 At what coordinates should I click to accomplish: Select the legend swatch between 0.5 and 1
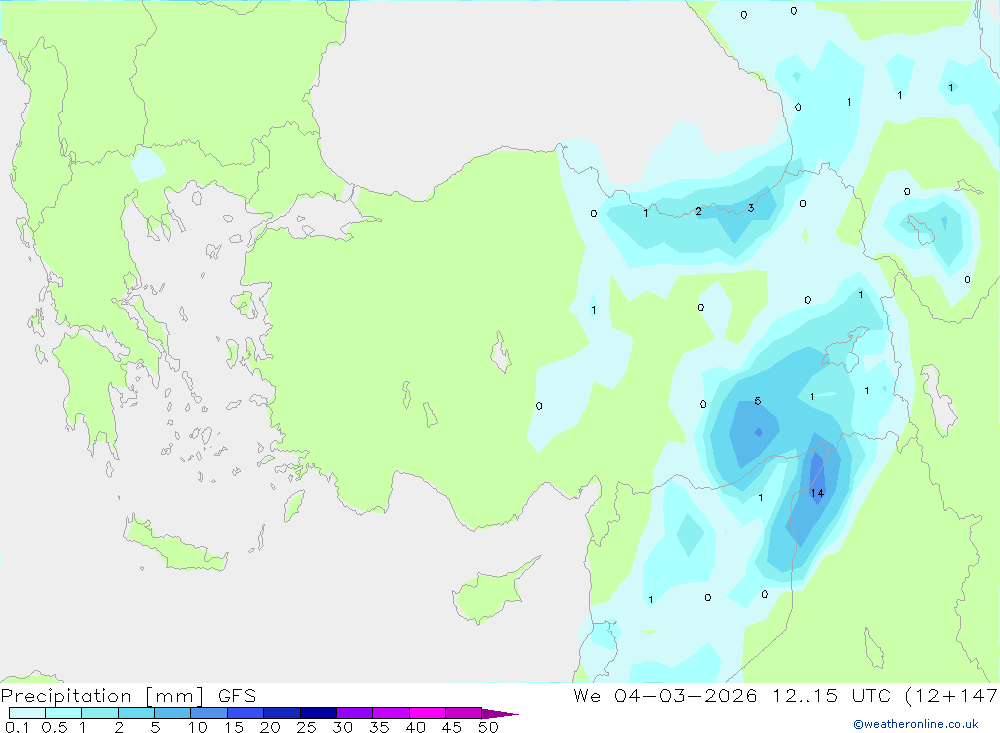64,713
